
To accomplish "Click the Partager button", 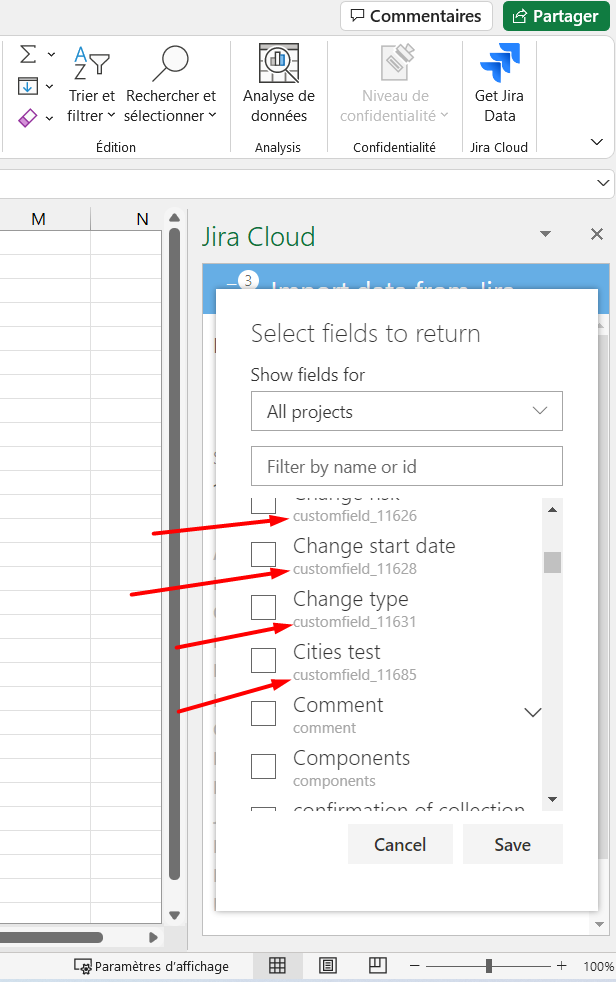I will point(556,16).
